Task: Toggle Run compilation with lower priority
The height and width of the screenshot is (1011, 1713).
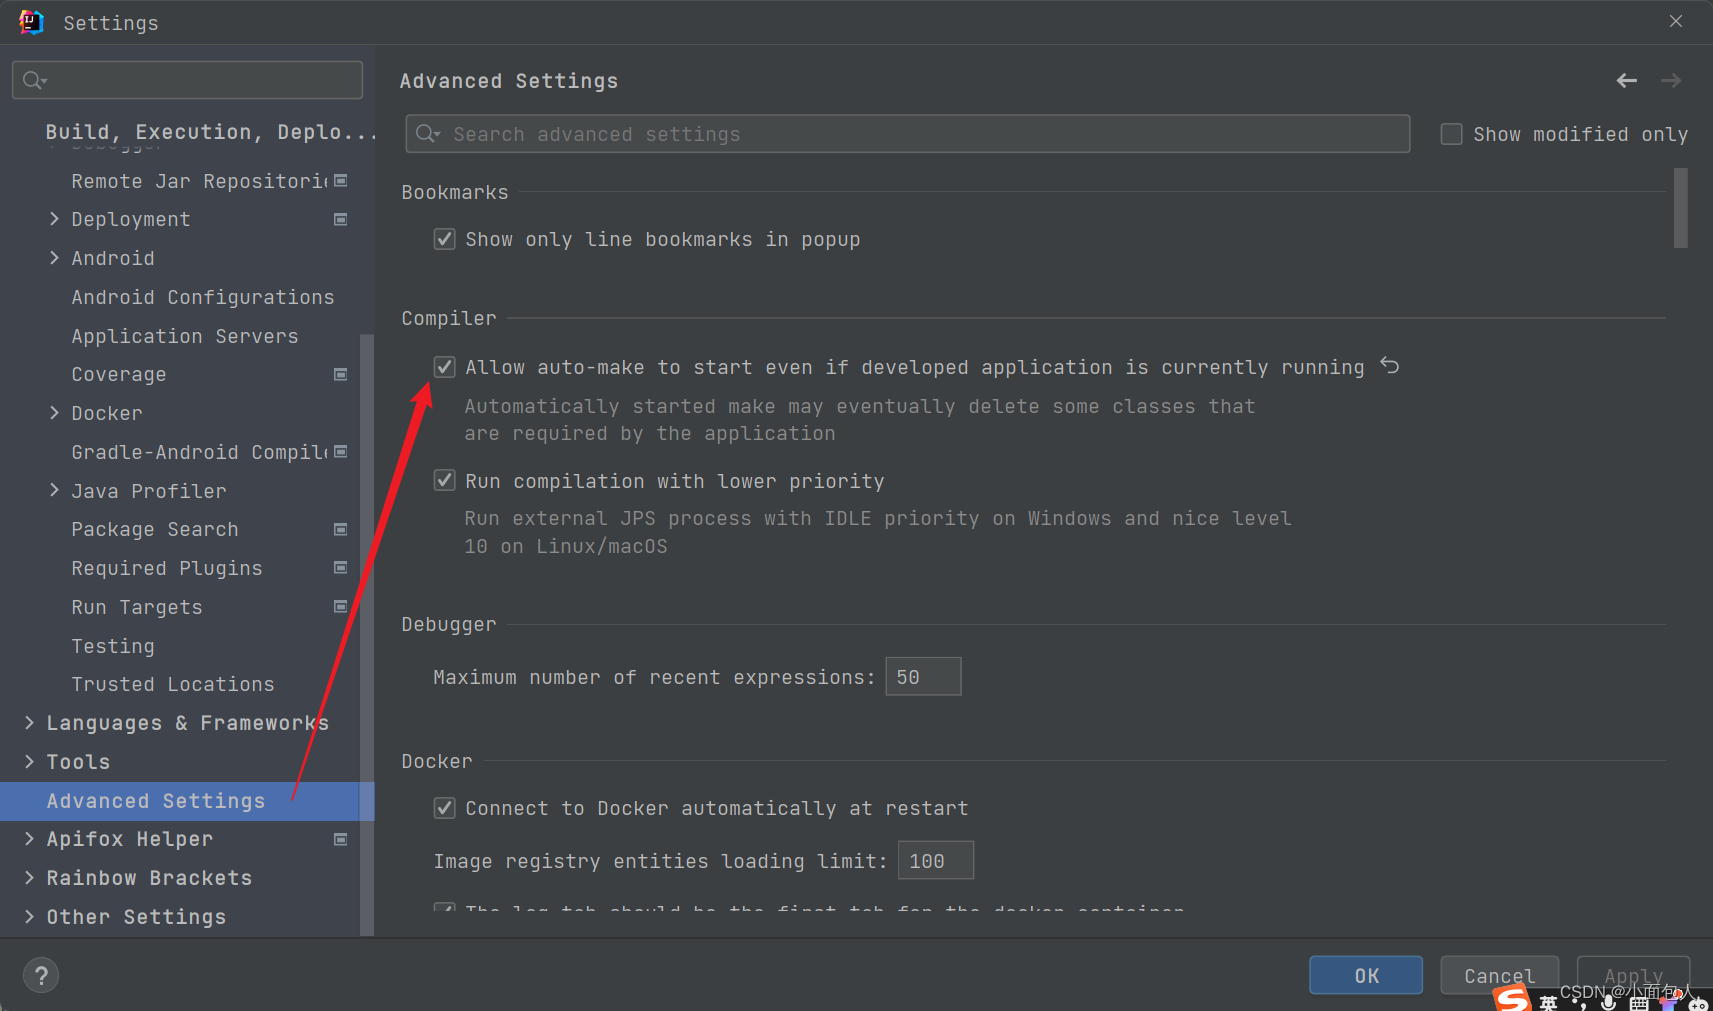Action: click(x=445, y=481)
